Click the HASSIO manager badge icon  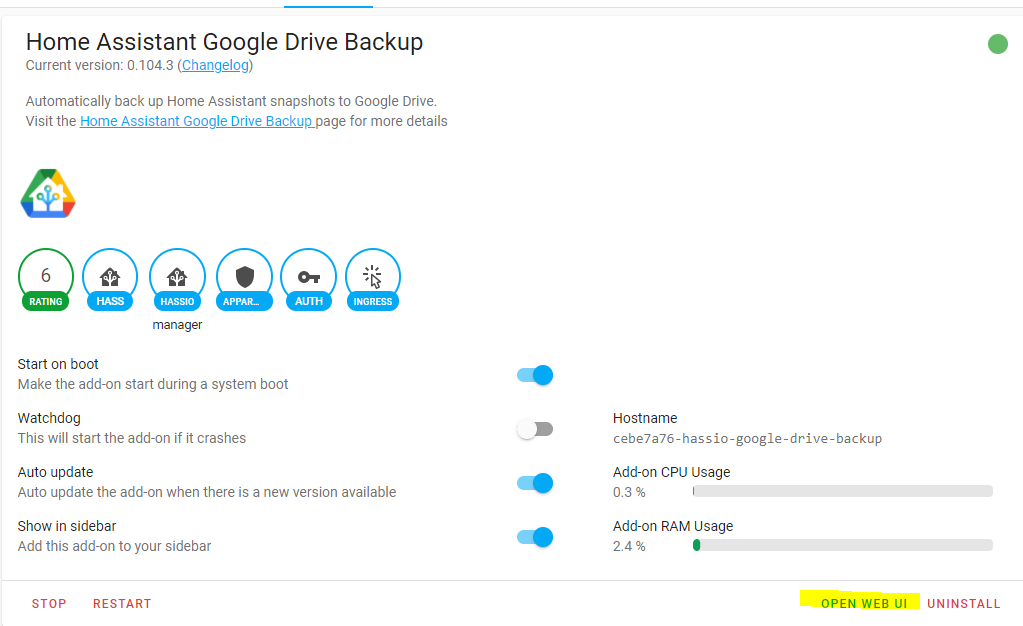177,279
